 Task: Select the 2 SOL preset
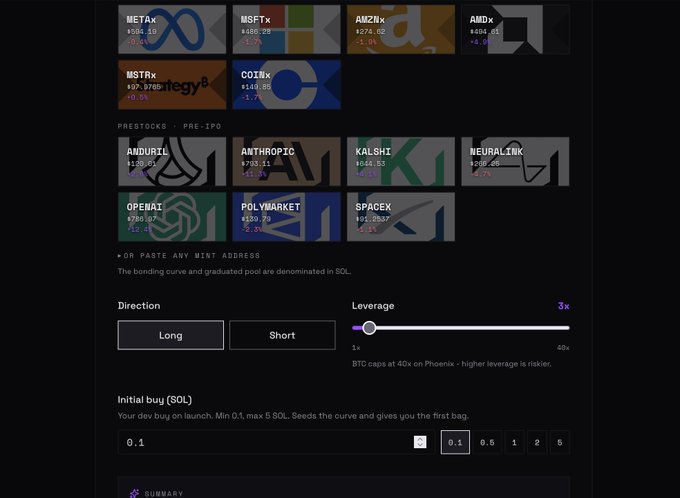(x=537, y=442)
